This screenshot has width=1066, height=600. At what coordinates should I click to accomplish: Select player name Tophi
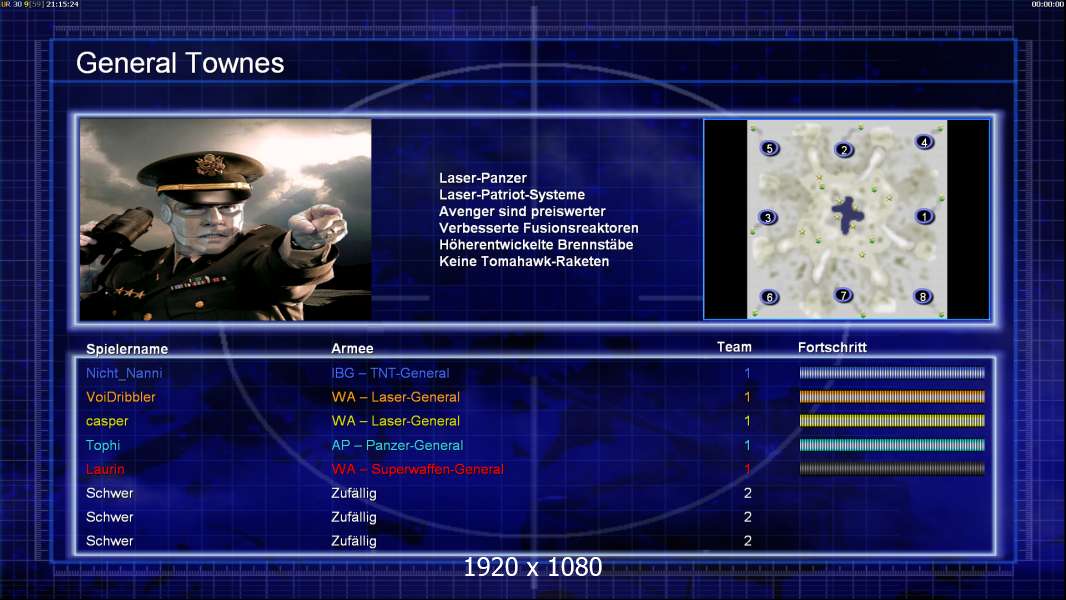pyautogui.click(x=103, y=445)
